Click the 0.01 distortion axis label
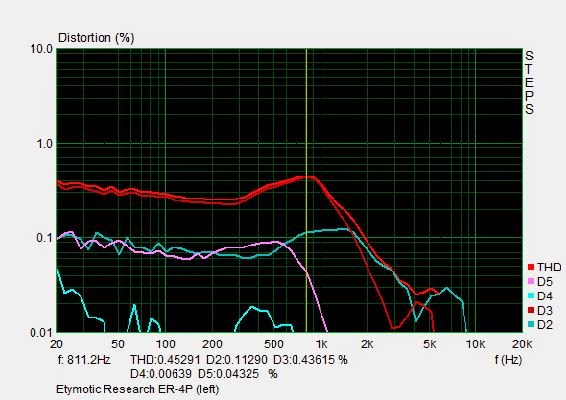 point(42,332)
